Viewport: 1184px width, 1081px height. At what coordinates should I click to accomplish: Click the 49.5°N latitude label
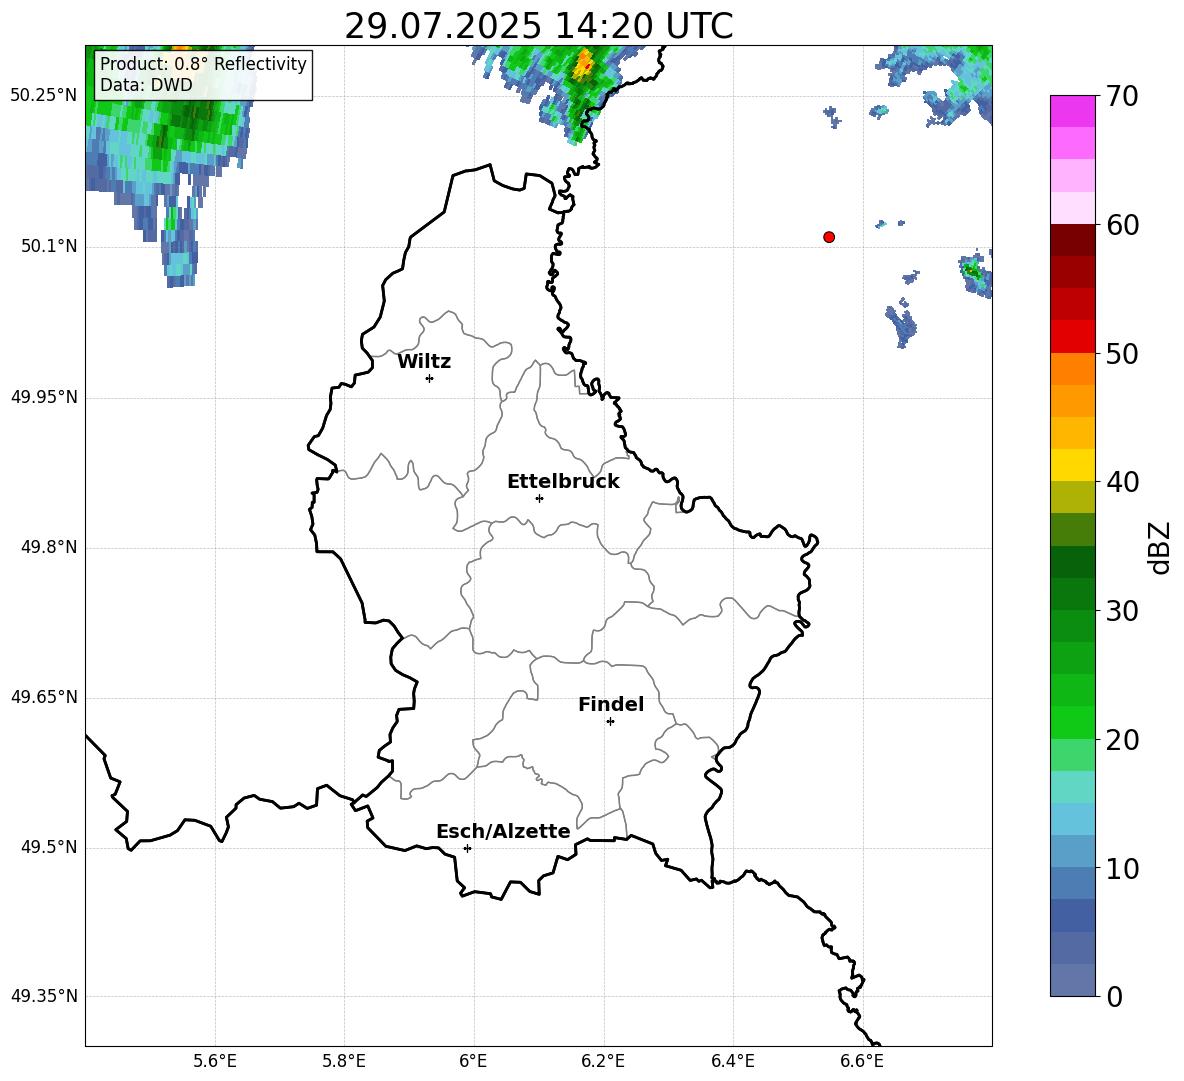pyautogui.click(x=49, y=847)
